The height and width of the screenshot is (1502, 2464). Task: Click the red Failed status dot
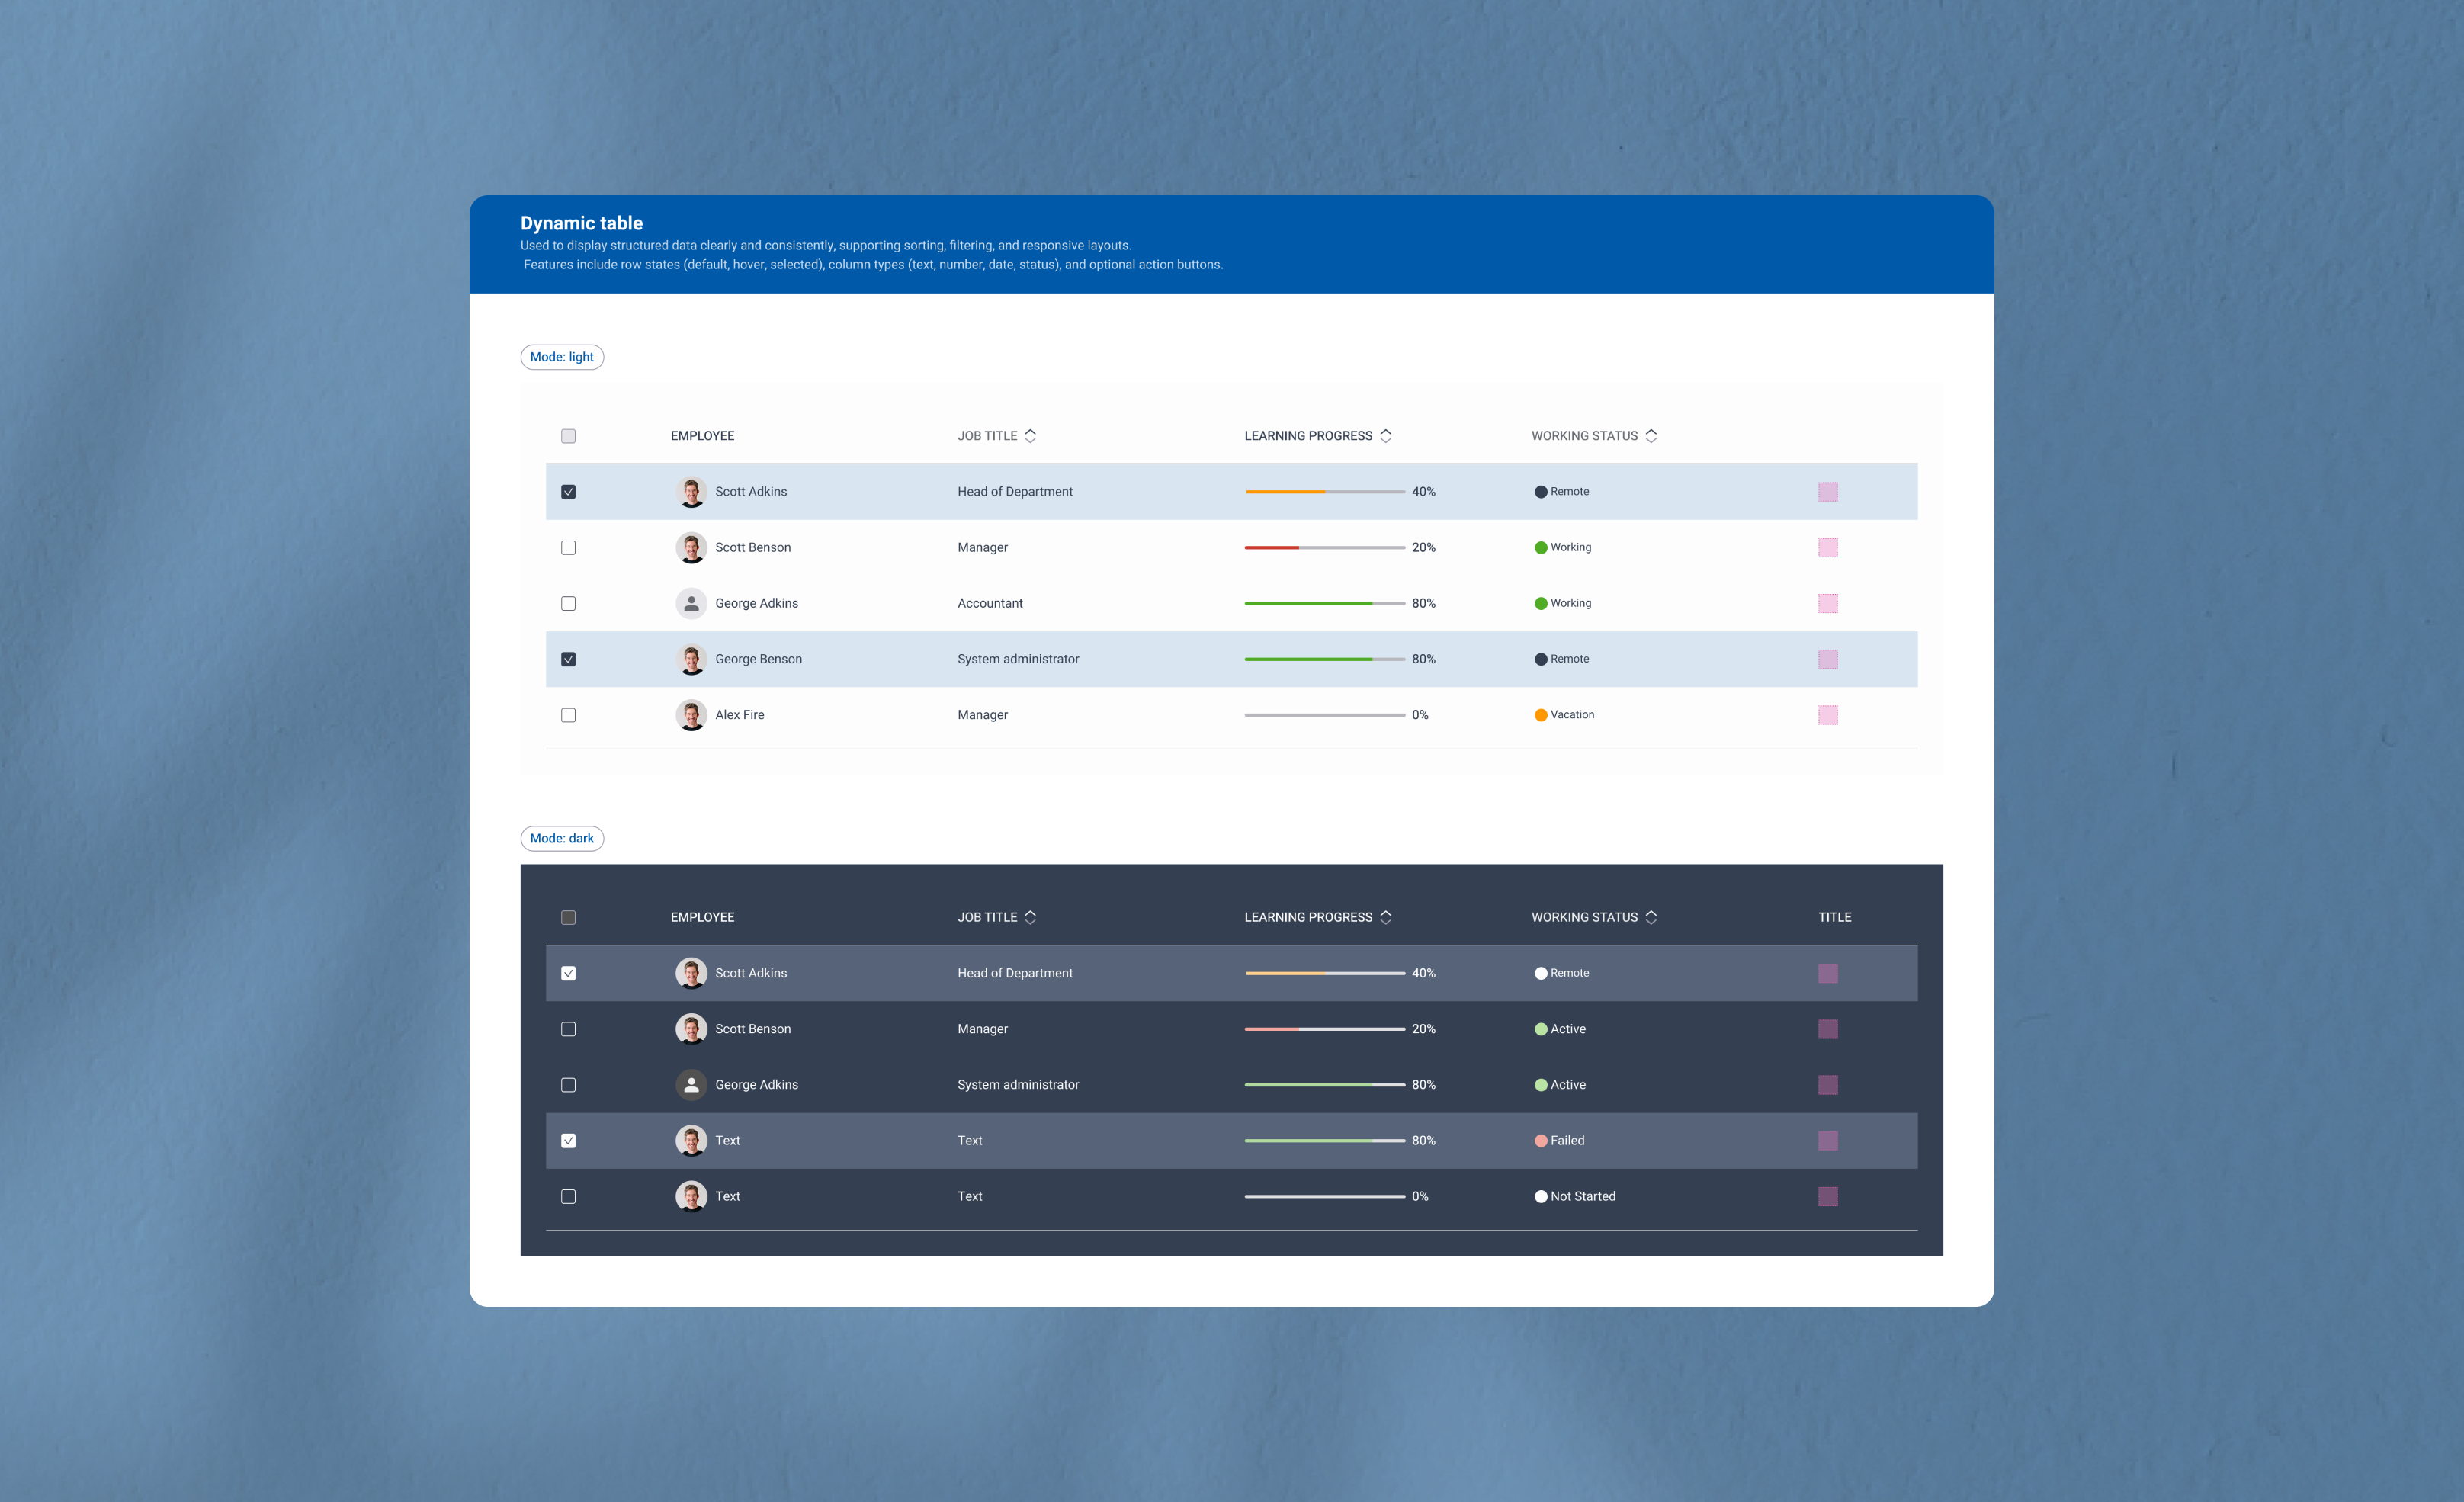click(1541, 1141)
